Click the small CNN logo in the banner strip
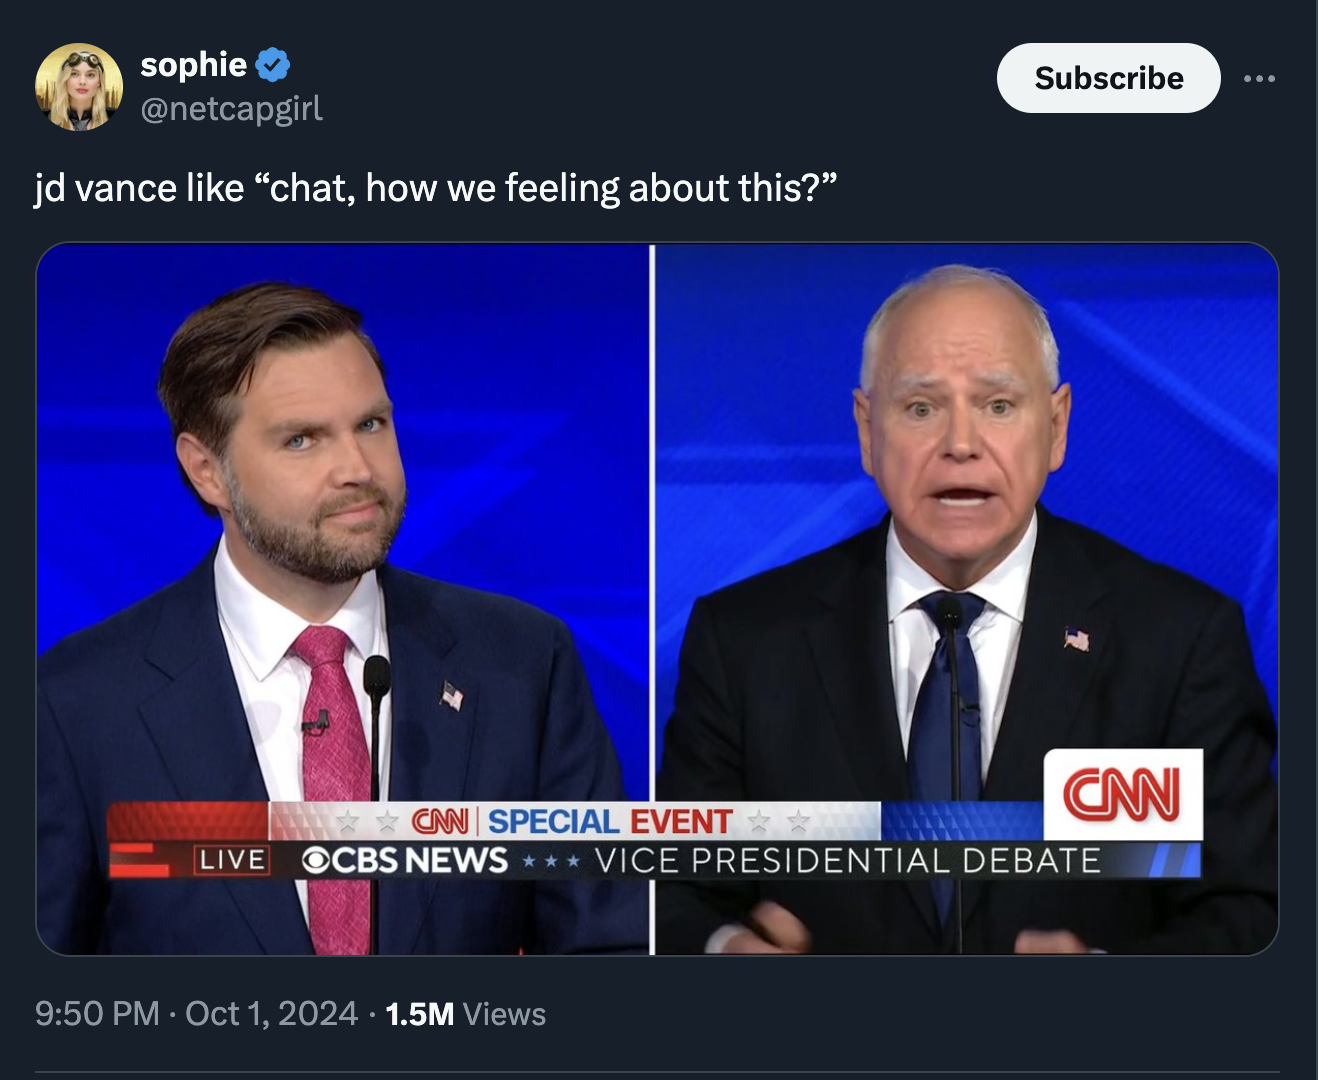 click(441, 822)
